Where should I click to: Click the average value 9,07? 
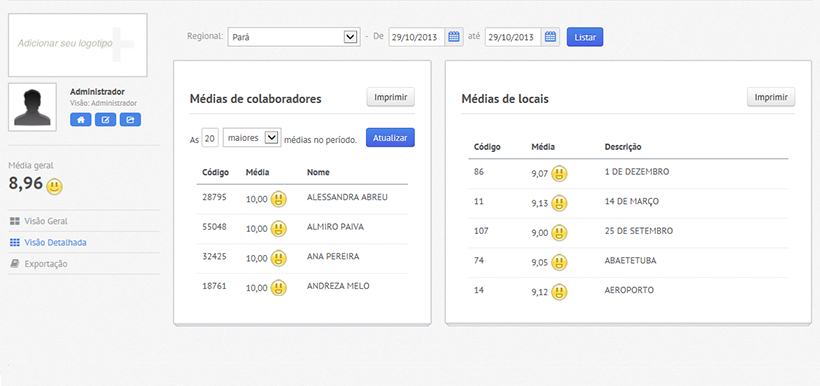[x=539, y=174]
